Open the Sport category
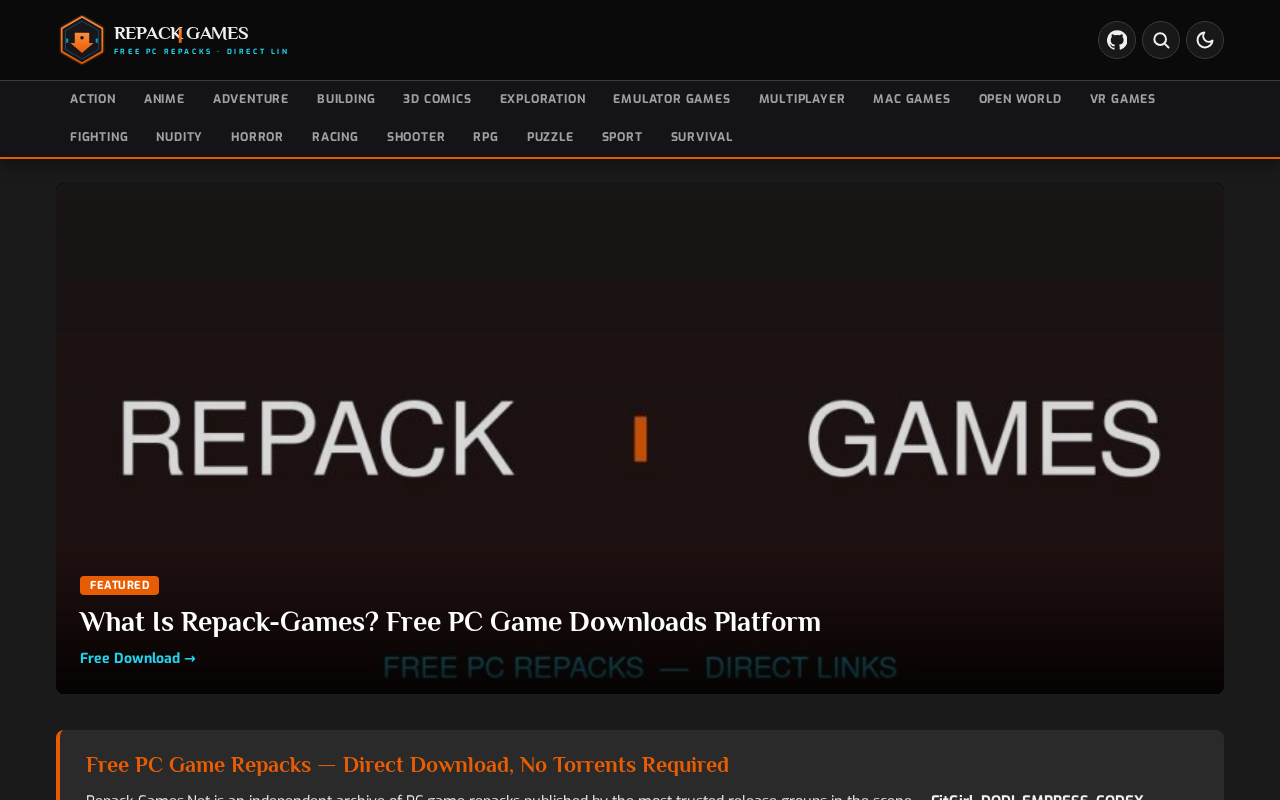 point(622,137)
